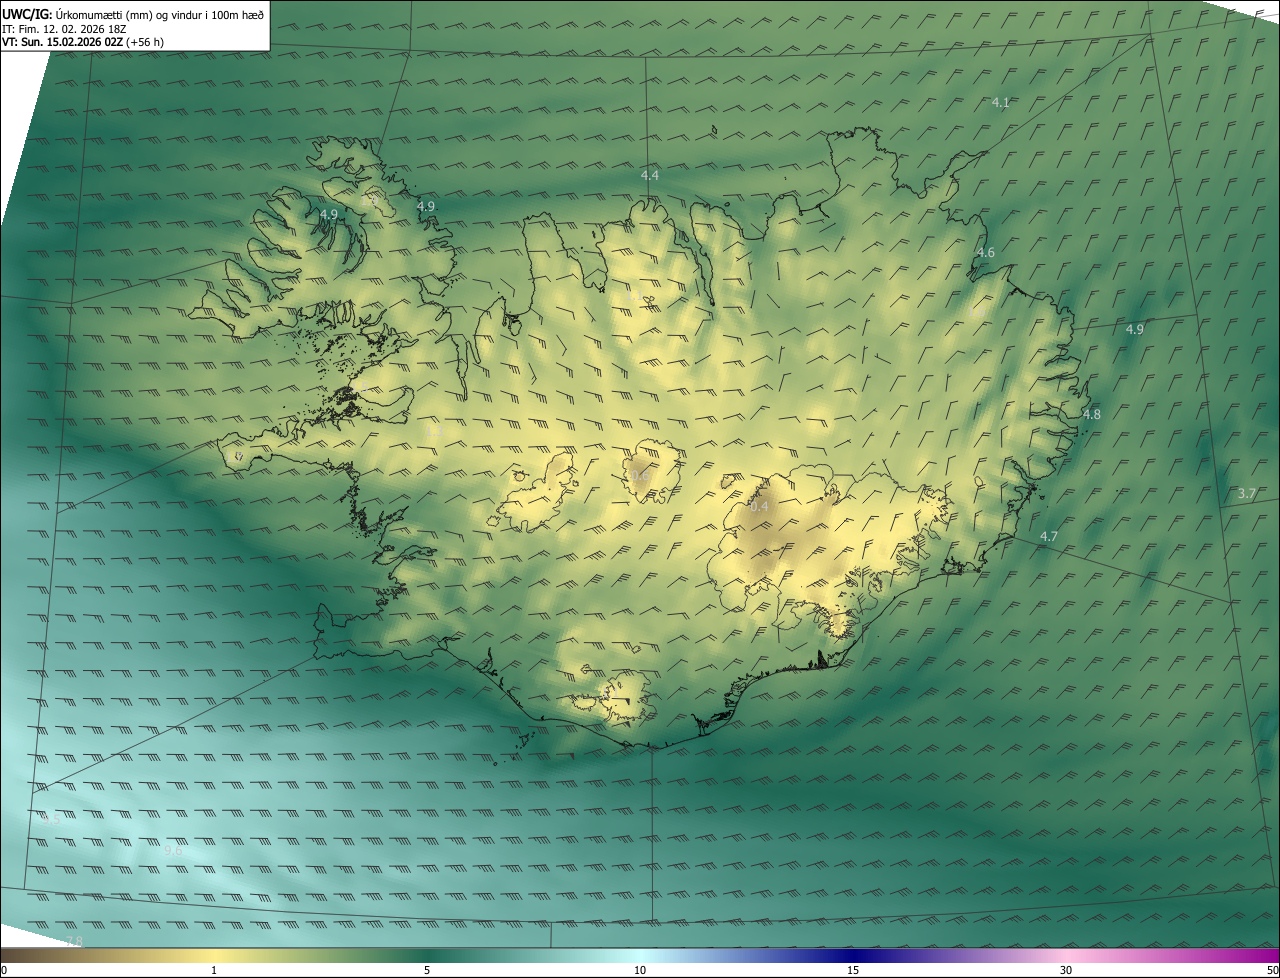Click the '4.8' value label on the east coast

coord(1091,414)
